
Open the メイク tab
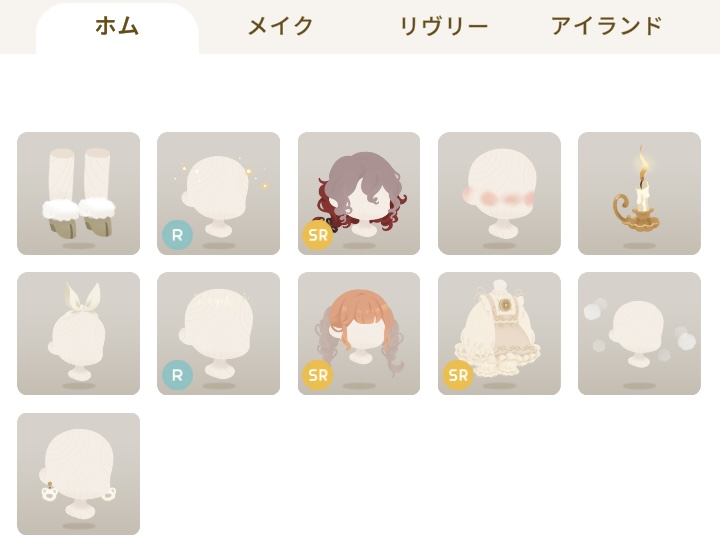pyautogui.click(x=281, y=26)
